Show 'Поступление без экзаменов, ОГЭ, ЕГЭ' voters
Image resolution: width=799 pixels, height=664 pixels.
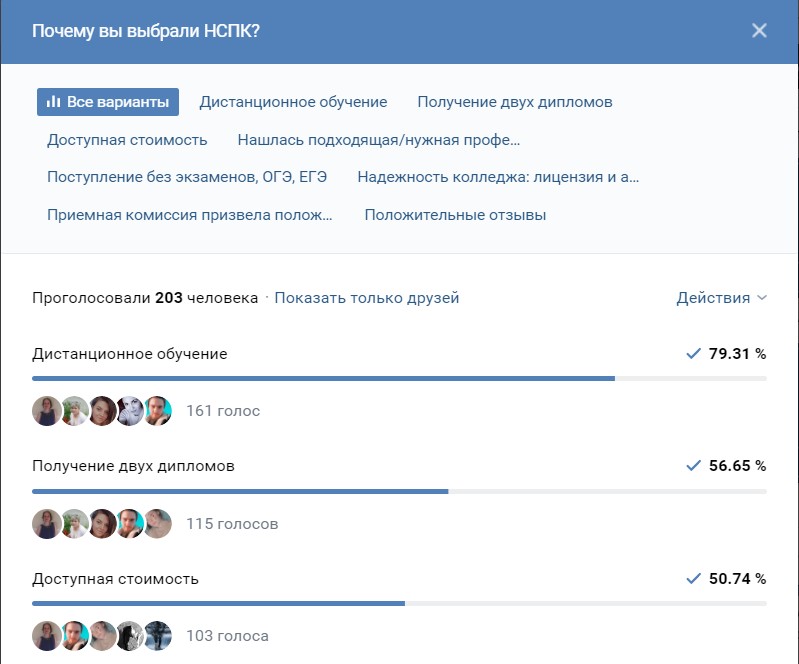pyautogui.click(x=187, y=177)
